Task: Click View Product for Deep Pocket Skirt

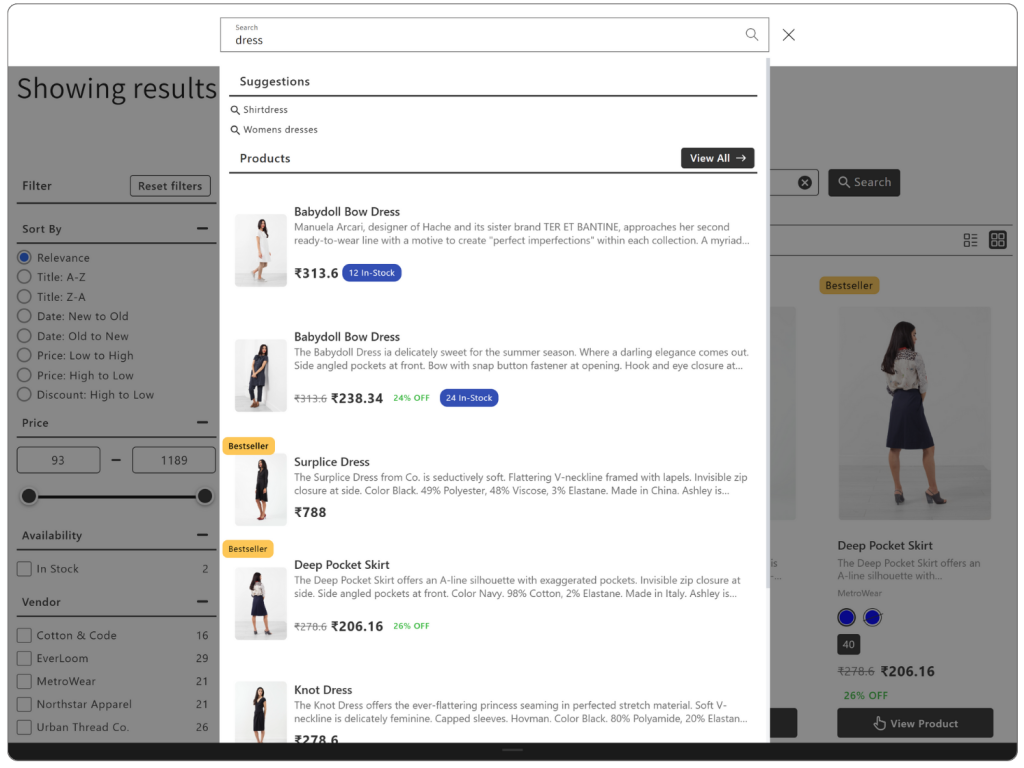Action: point(915,723)
